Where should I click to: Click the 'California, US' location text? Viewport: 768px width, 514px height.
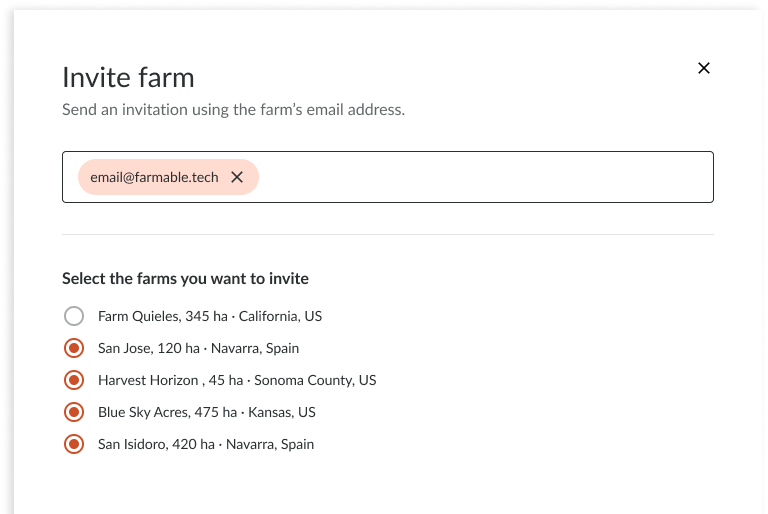[280, 316]
